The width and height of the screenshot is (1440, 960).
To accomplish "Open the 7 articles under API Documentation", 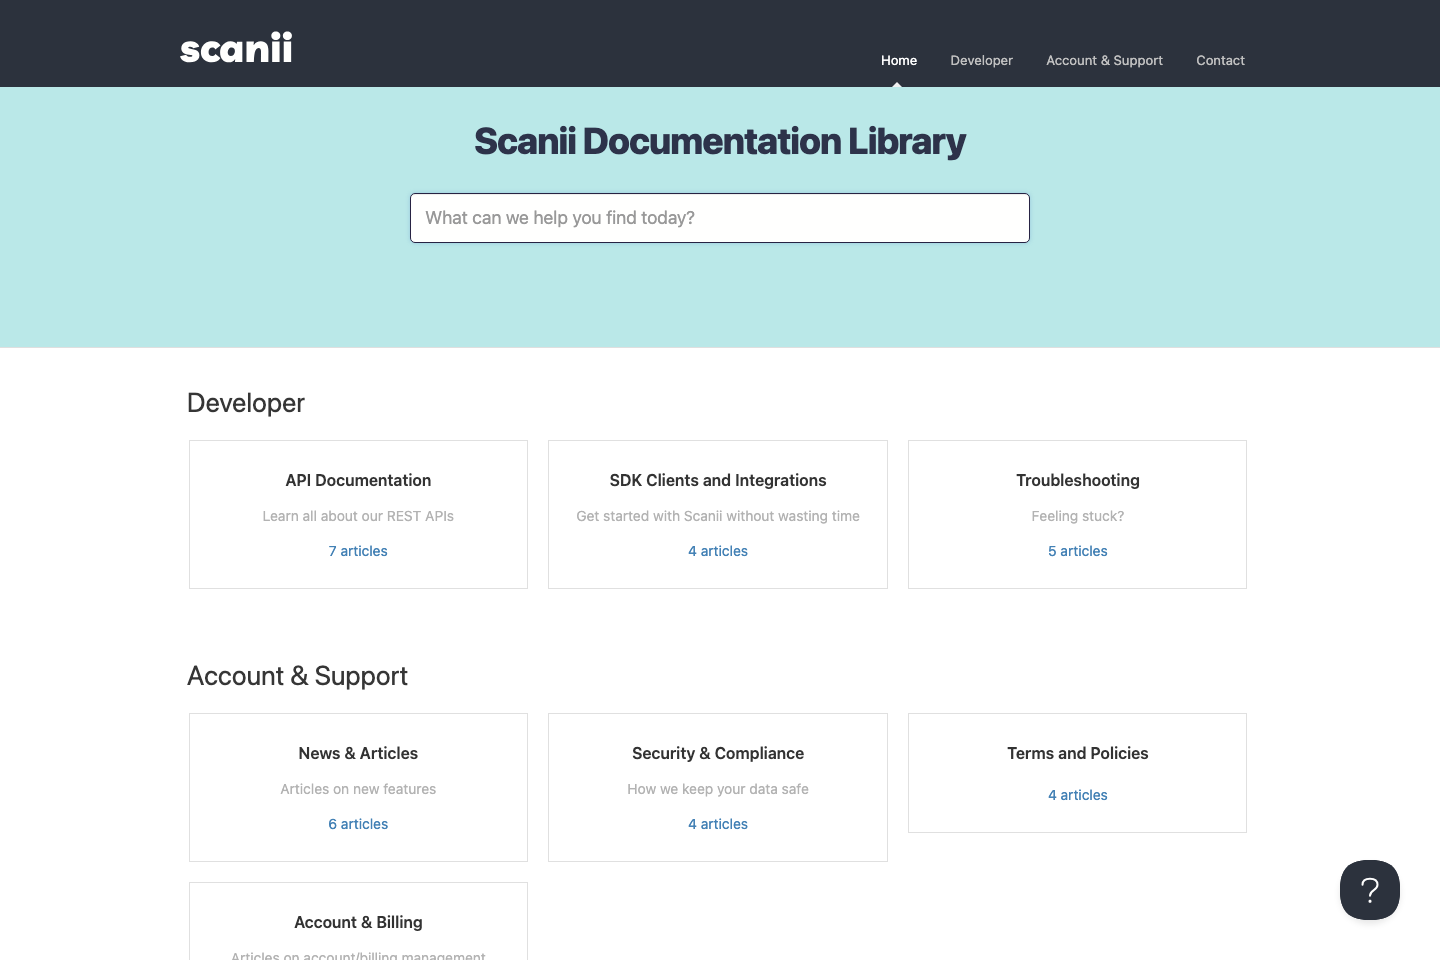I will tap(358, 551).
